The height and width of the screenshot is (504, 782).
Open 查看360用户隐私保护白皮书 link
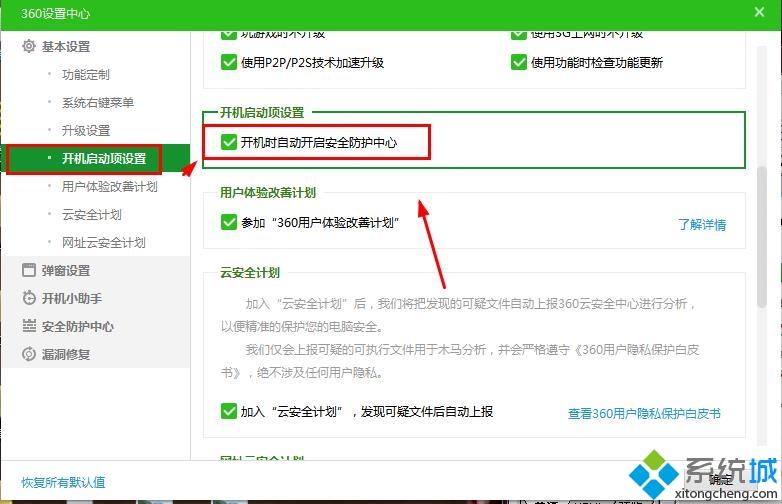click(644, 413)
